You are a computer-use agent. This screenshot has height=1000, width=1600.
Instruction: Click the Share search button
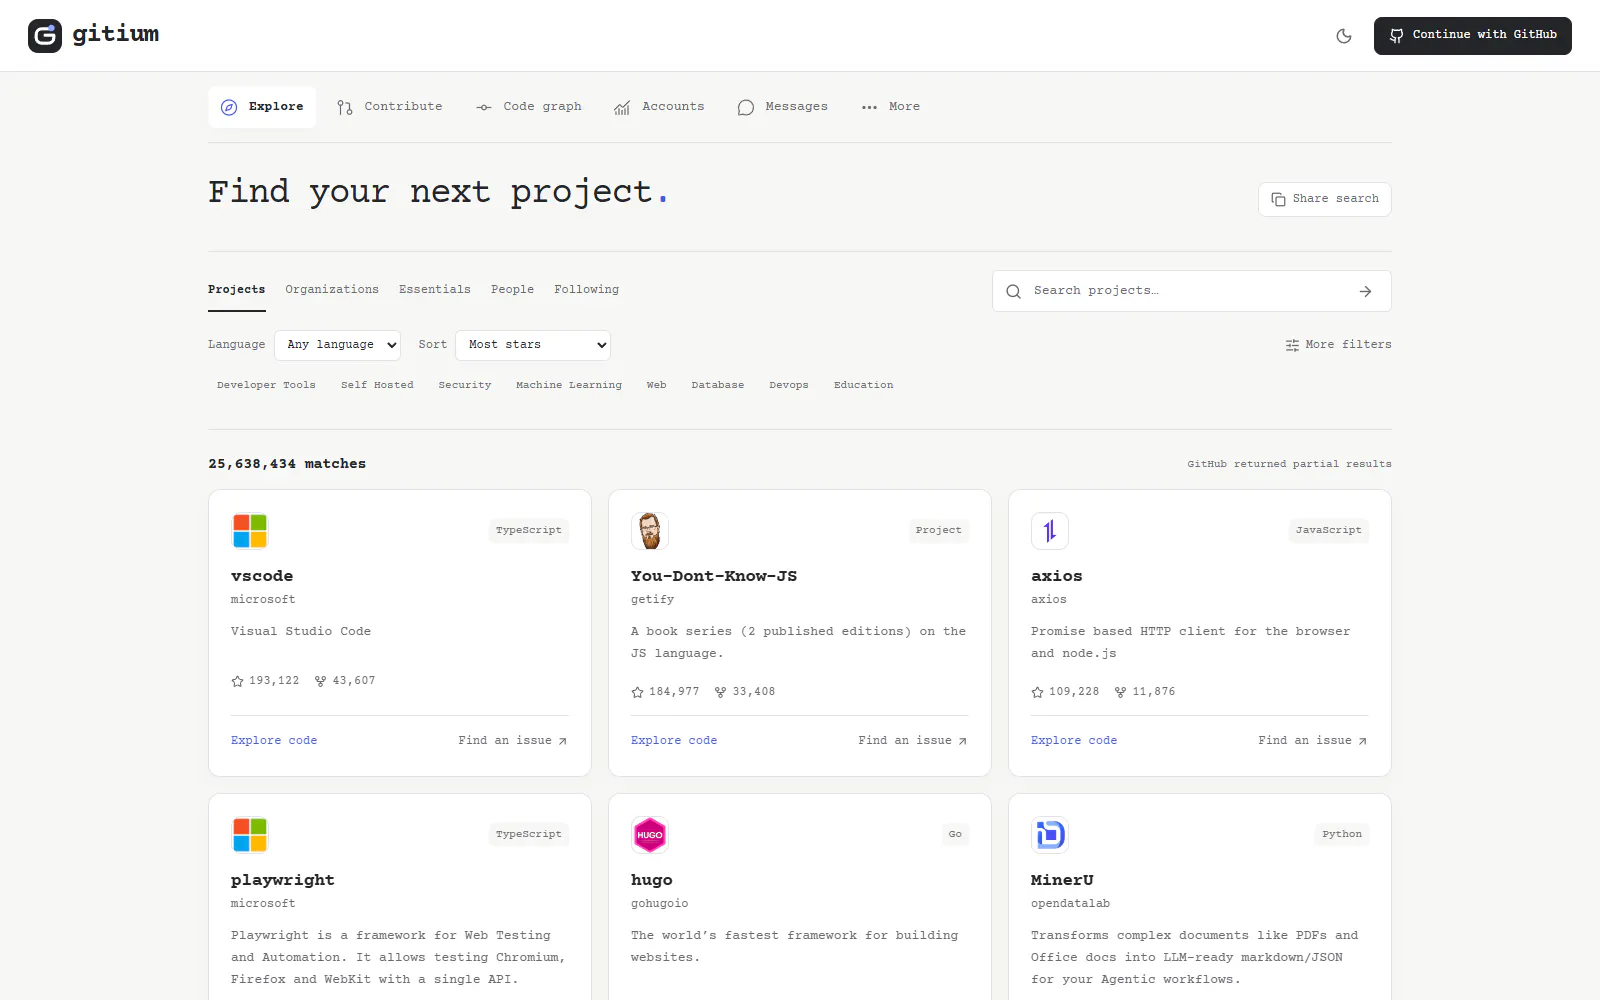coord(1325,199)
